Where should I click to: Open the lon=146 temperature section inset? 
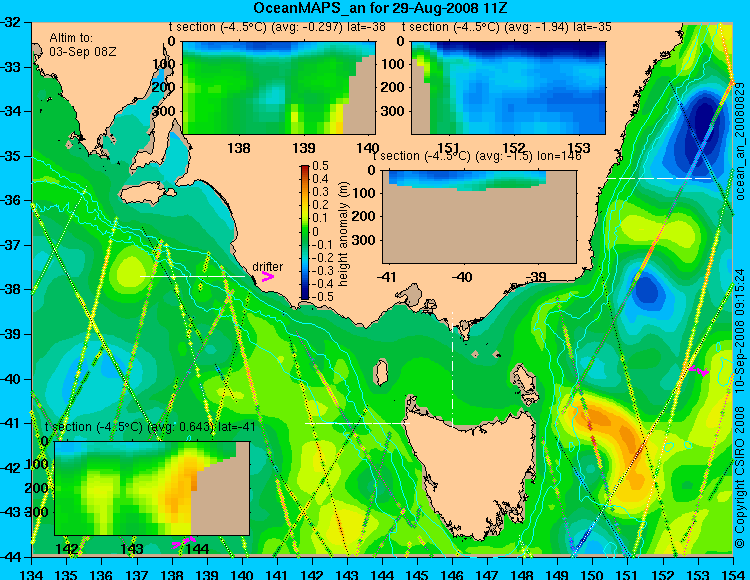coord(479,217)
